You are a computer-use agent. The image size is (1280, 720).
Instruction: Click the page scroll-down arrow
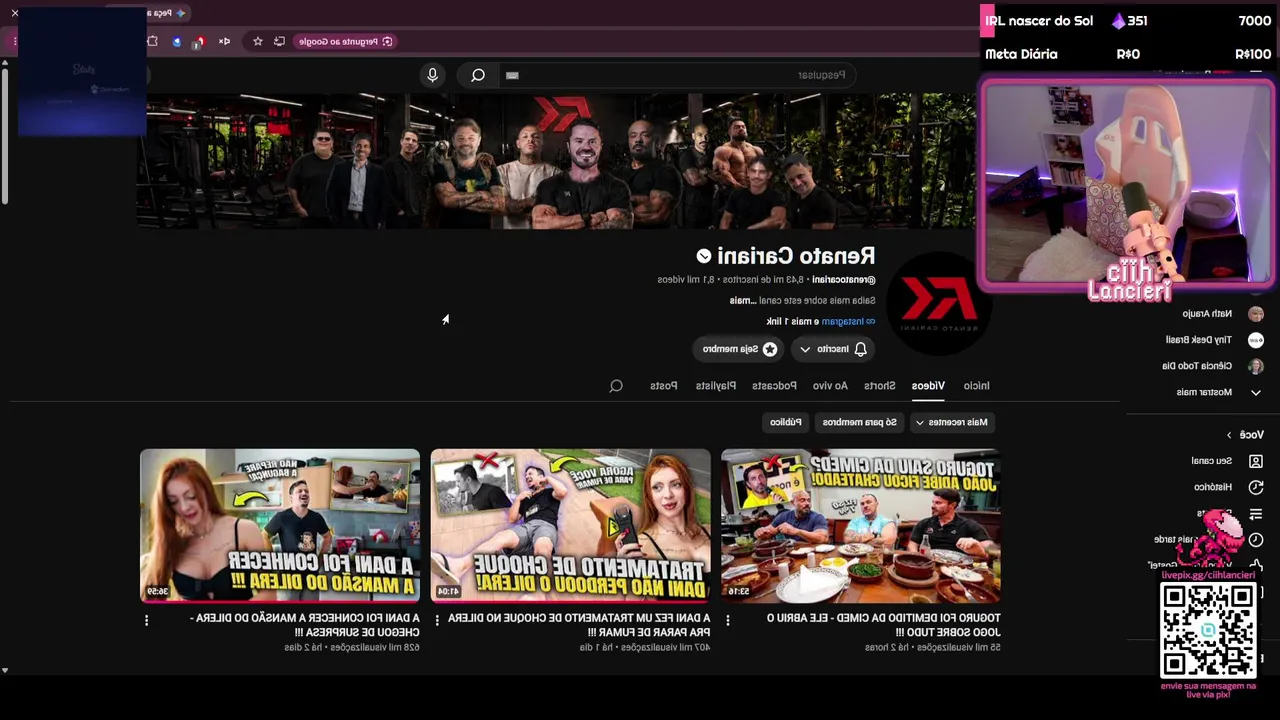click(x=5, y=670)
